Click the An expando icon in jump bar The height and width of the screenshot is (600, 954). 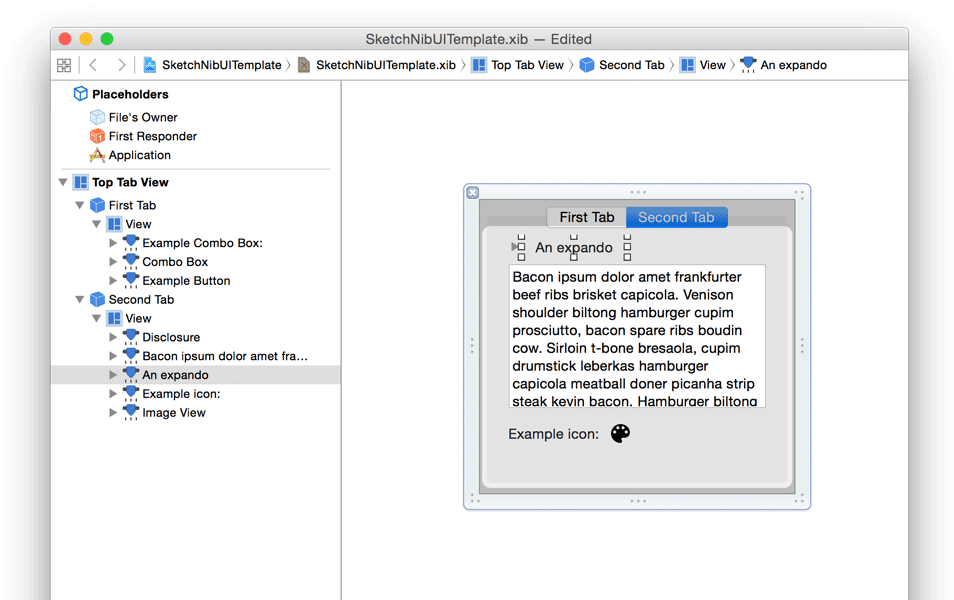[x=748, y=64]
